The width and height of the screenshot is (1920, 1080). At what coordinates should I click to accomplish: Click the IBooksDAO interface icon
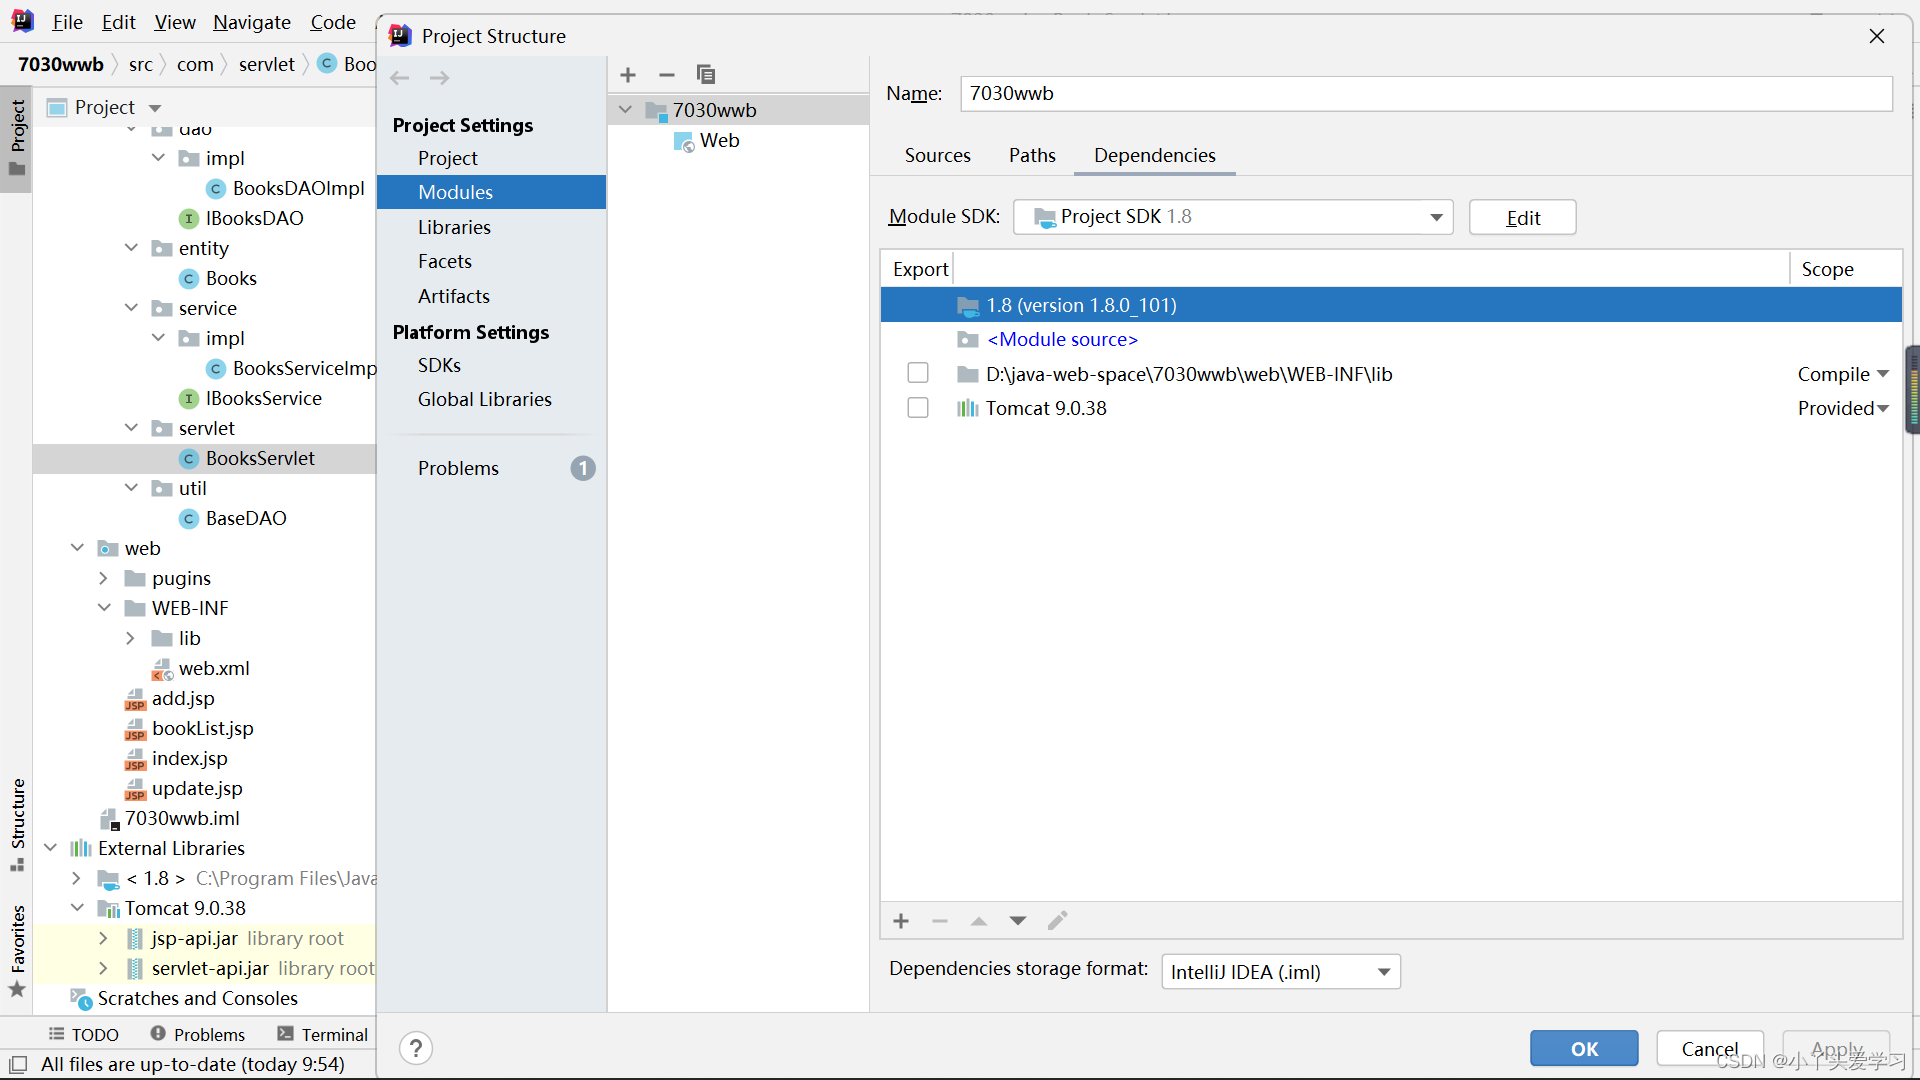tap(189, 219)
